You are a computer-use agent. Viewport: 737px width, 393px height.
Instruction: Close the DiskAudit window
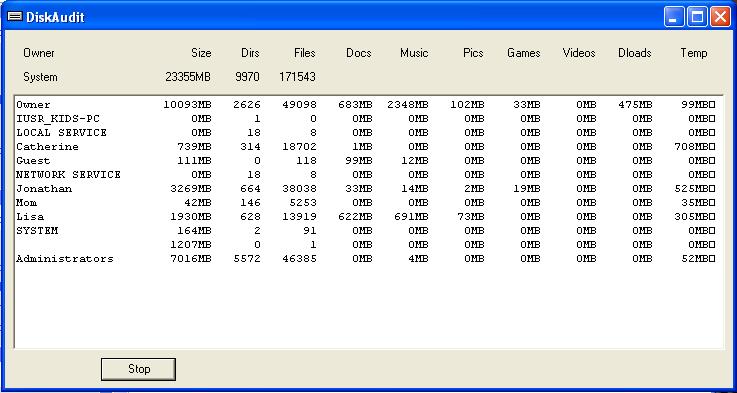tap(720, 17)
